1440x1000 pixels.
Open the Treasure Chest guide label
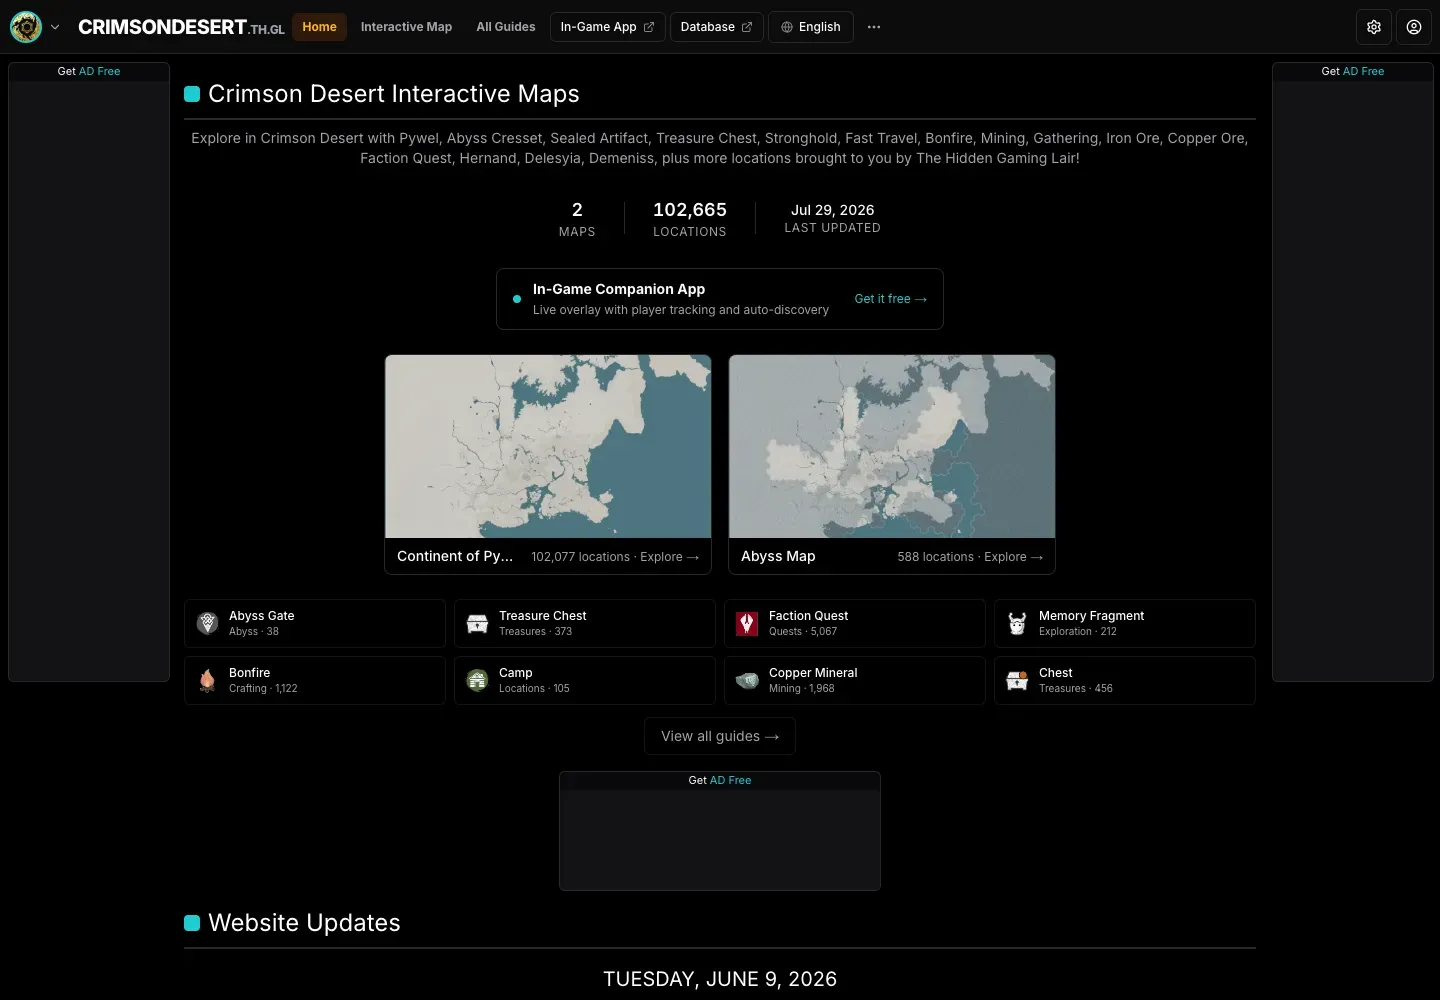tap(543, 616)
